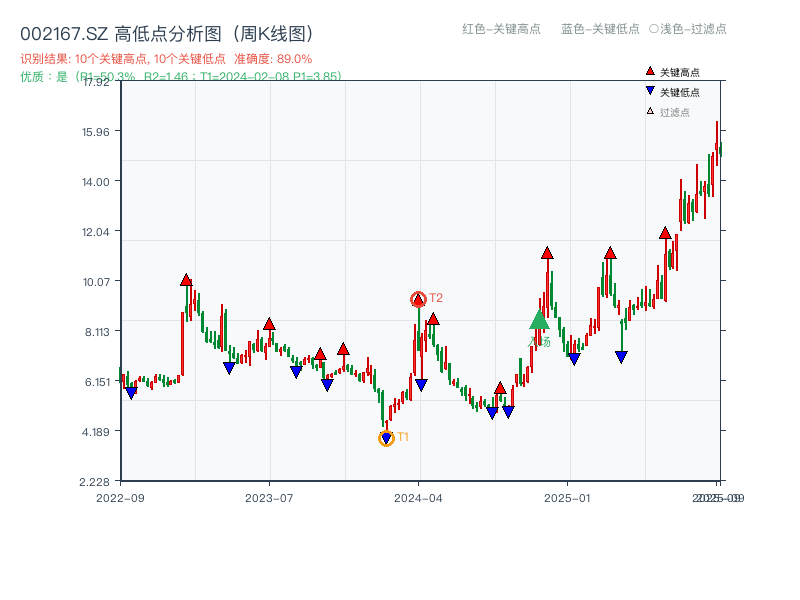
Task: Click the blue low triangle directly below T2
Action: pos(421,385)
